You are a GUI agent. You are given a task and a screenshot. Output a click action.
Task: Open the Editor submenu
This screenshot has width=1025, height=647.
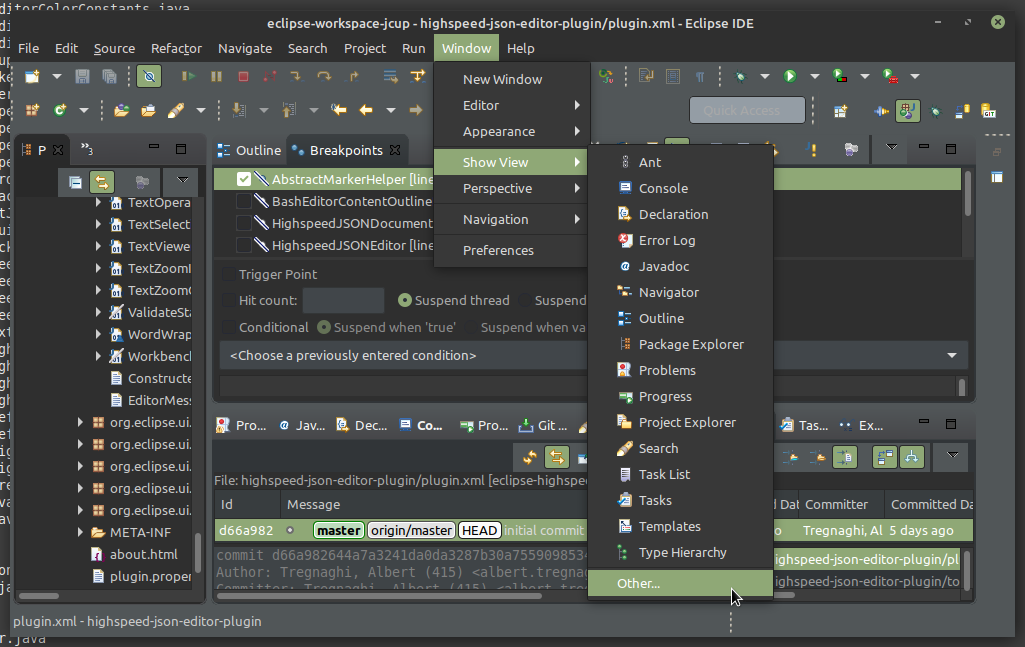point(512,105)
